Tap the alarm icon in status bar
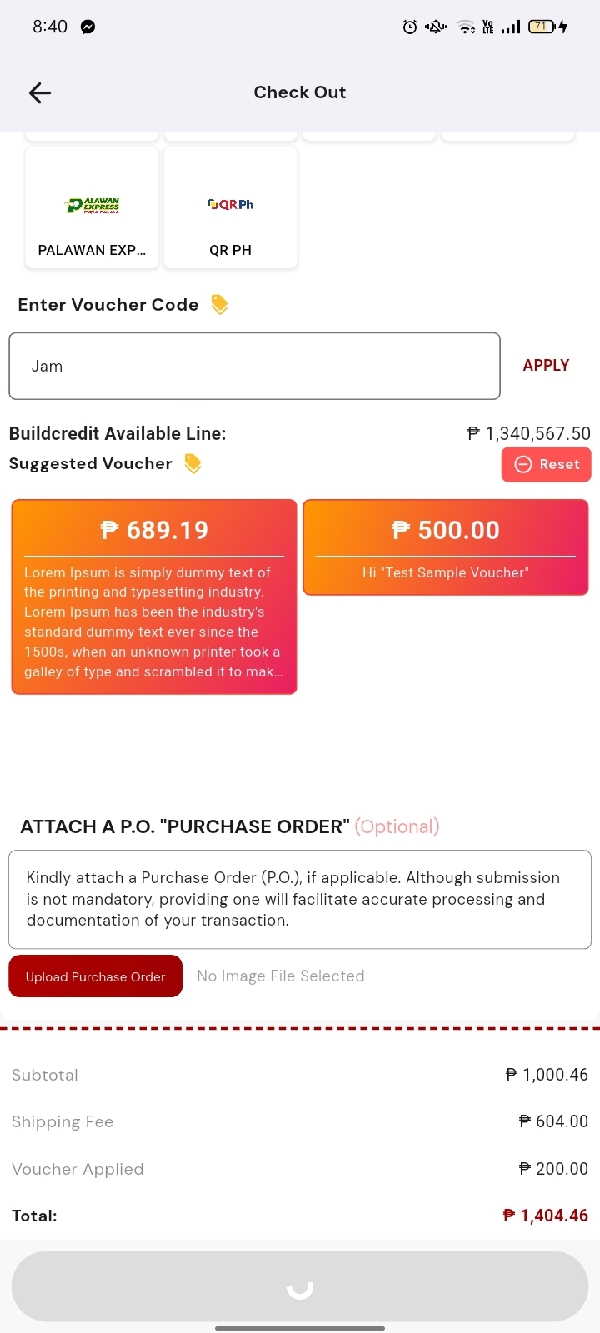Viewport: 600px width, 1333px height. [x=410, y=27]
